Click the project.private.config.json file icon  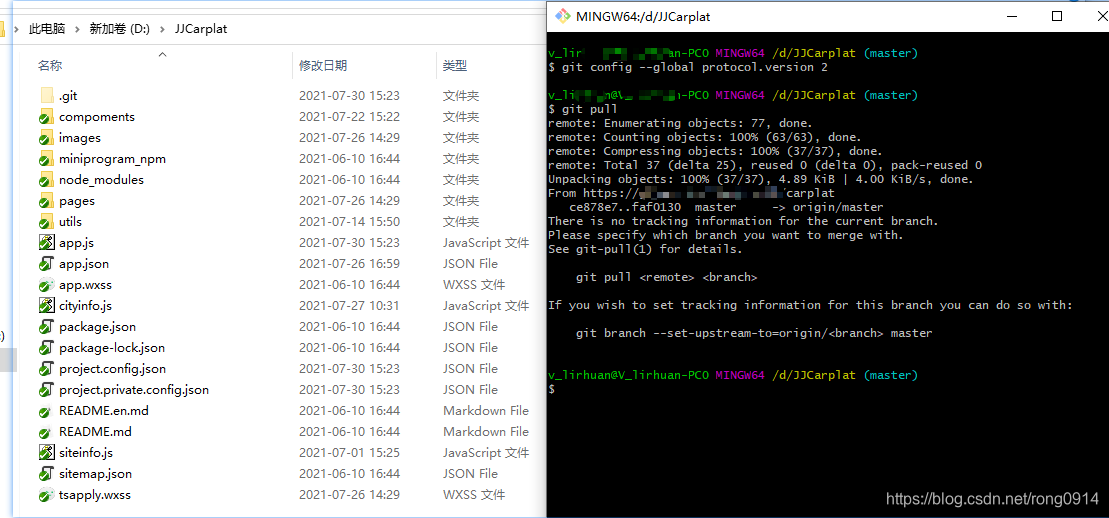47,390
